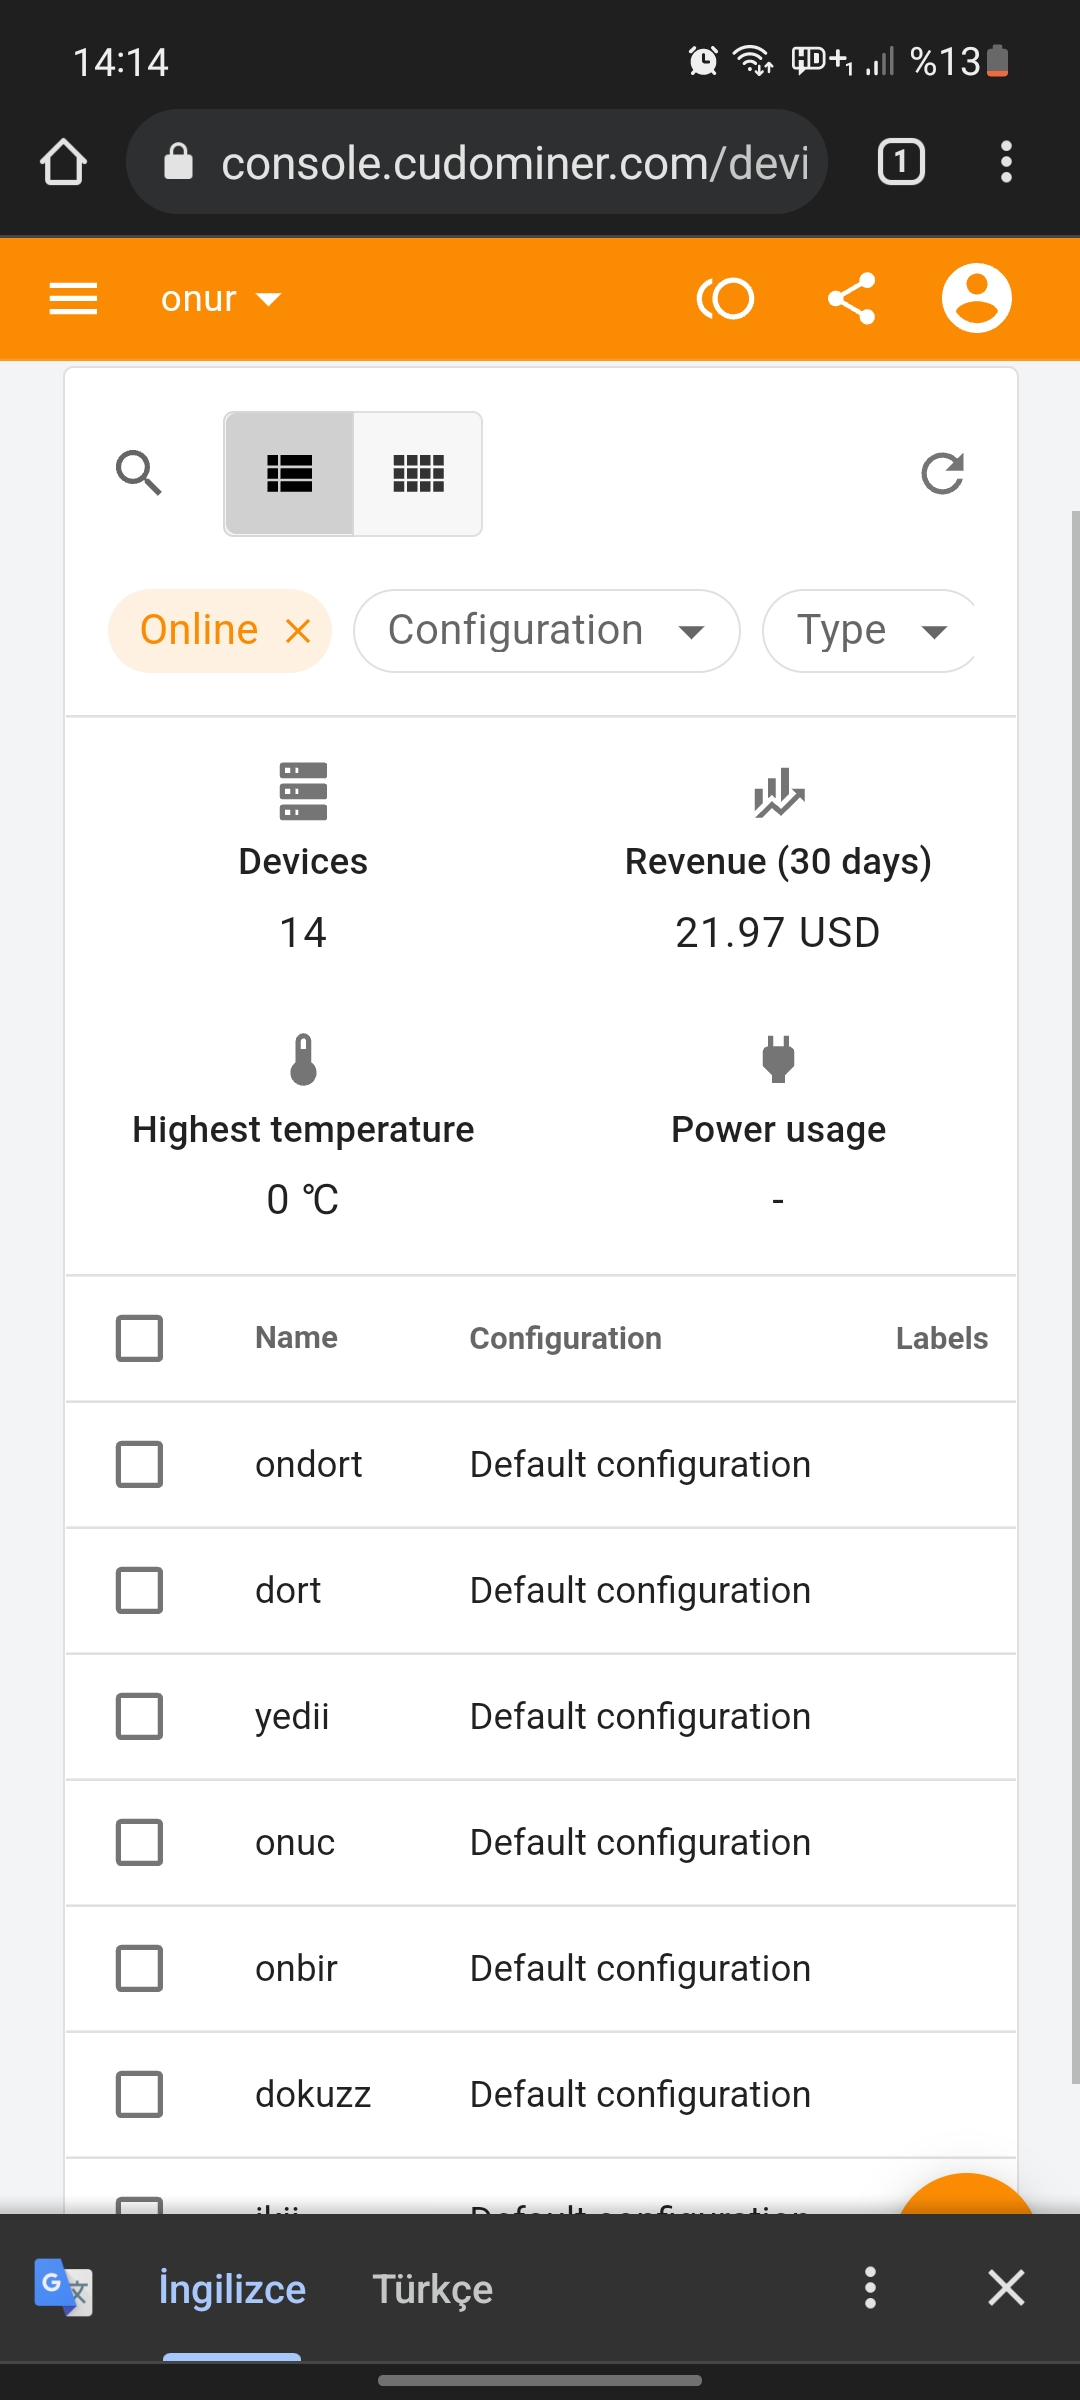Open the hamburger navigation menu
The width and height of the screenshot is (1080, 2400).
pos(73,298)
